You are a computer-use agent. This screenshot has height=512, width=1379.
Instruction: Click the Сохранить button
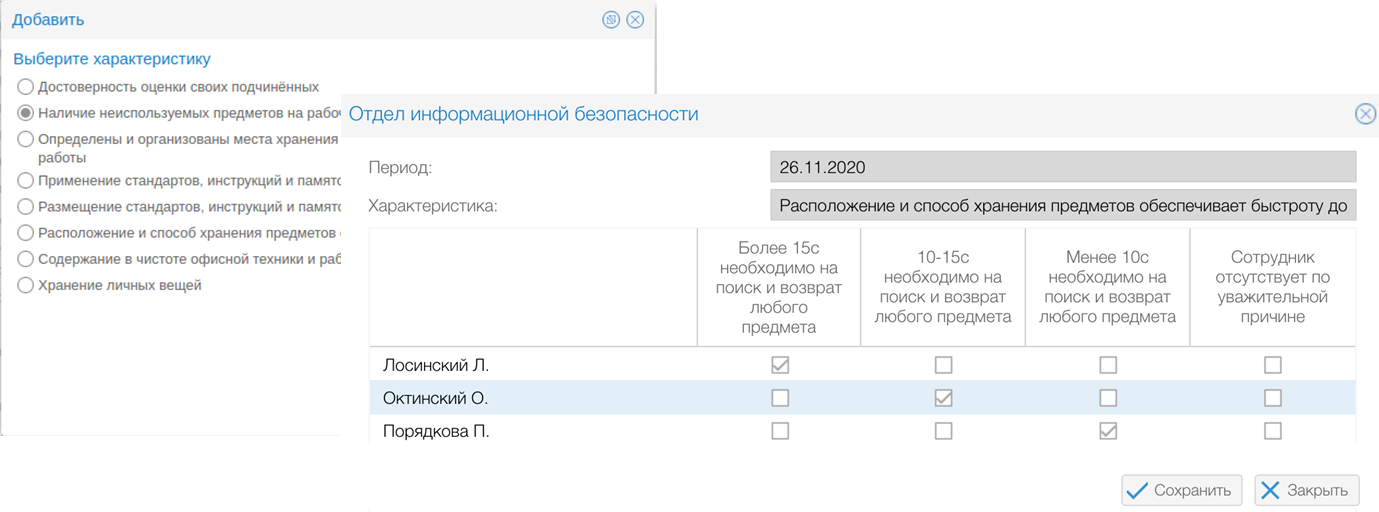point(1182,490)
